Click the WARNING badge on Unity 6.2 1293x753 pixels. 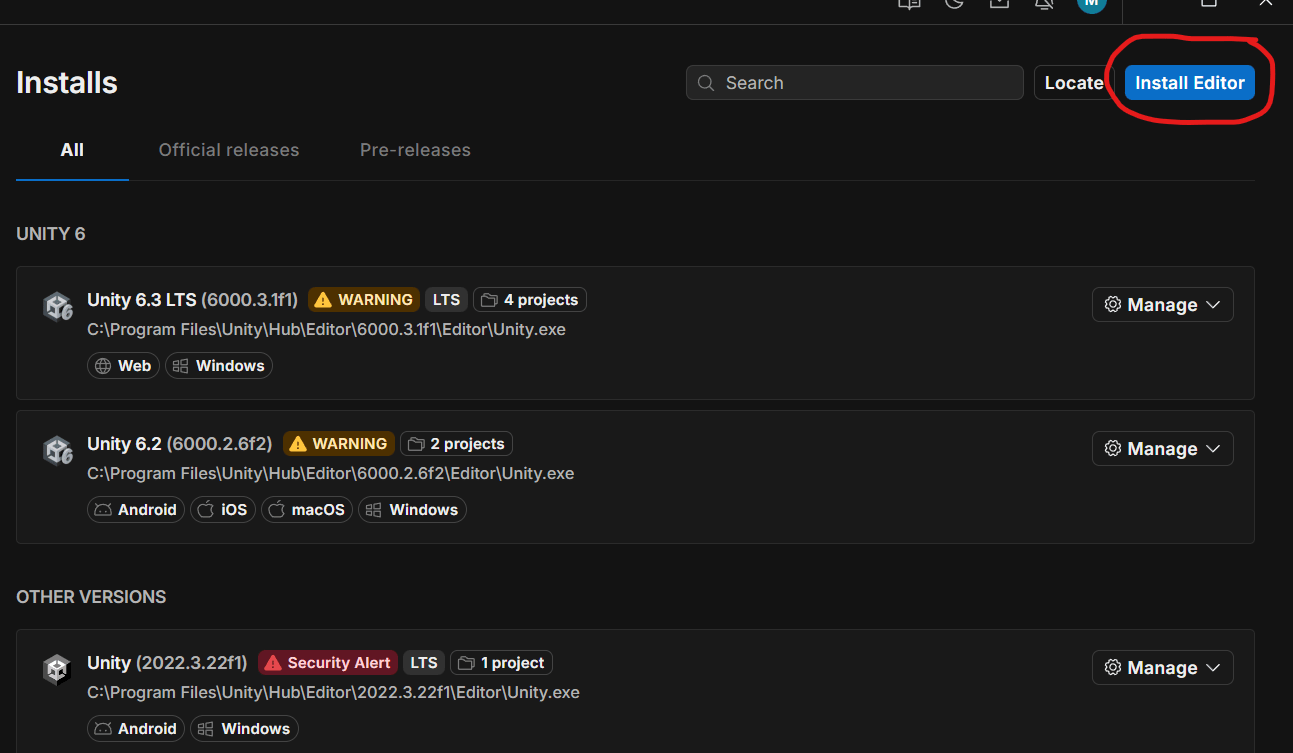pos(338,444)
